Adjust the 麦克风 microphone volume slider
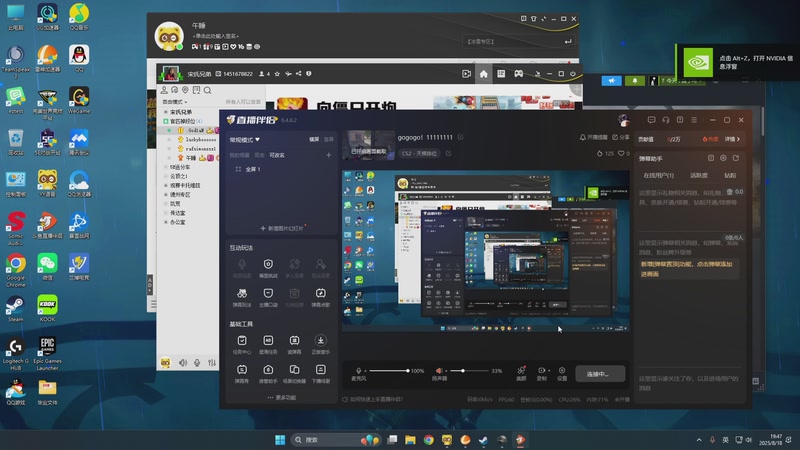Image resolution: width=800 pixels, height=450 pixels. point(389,371)
